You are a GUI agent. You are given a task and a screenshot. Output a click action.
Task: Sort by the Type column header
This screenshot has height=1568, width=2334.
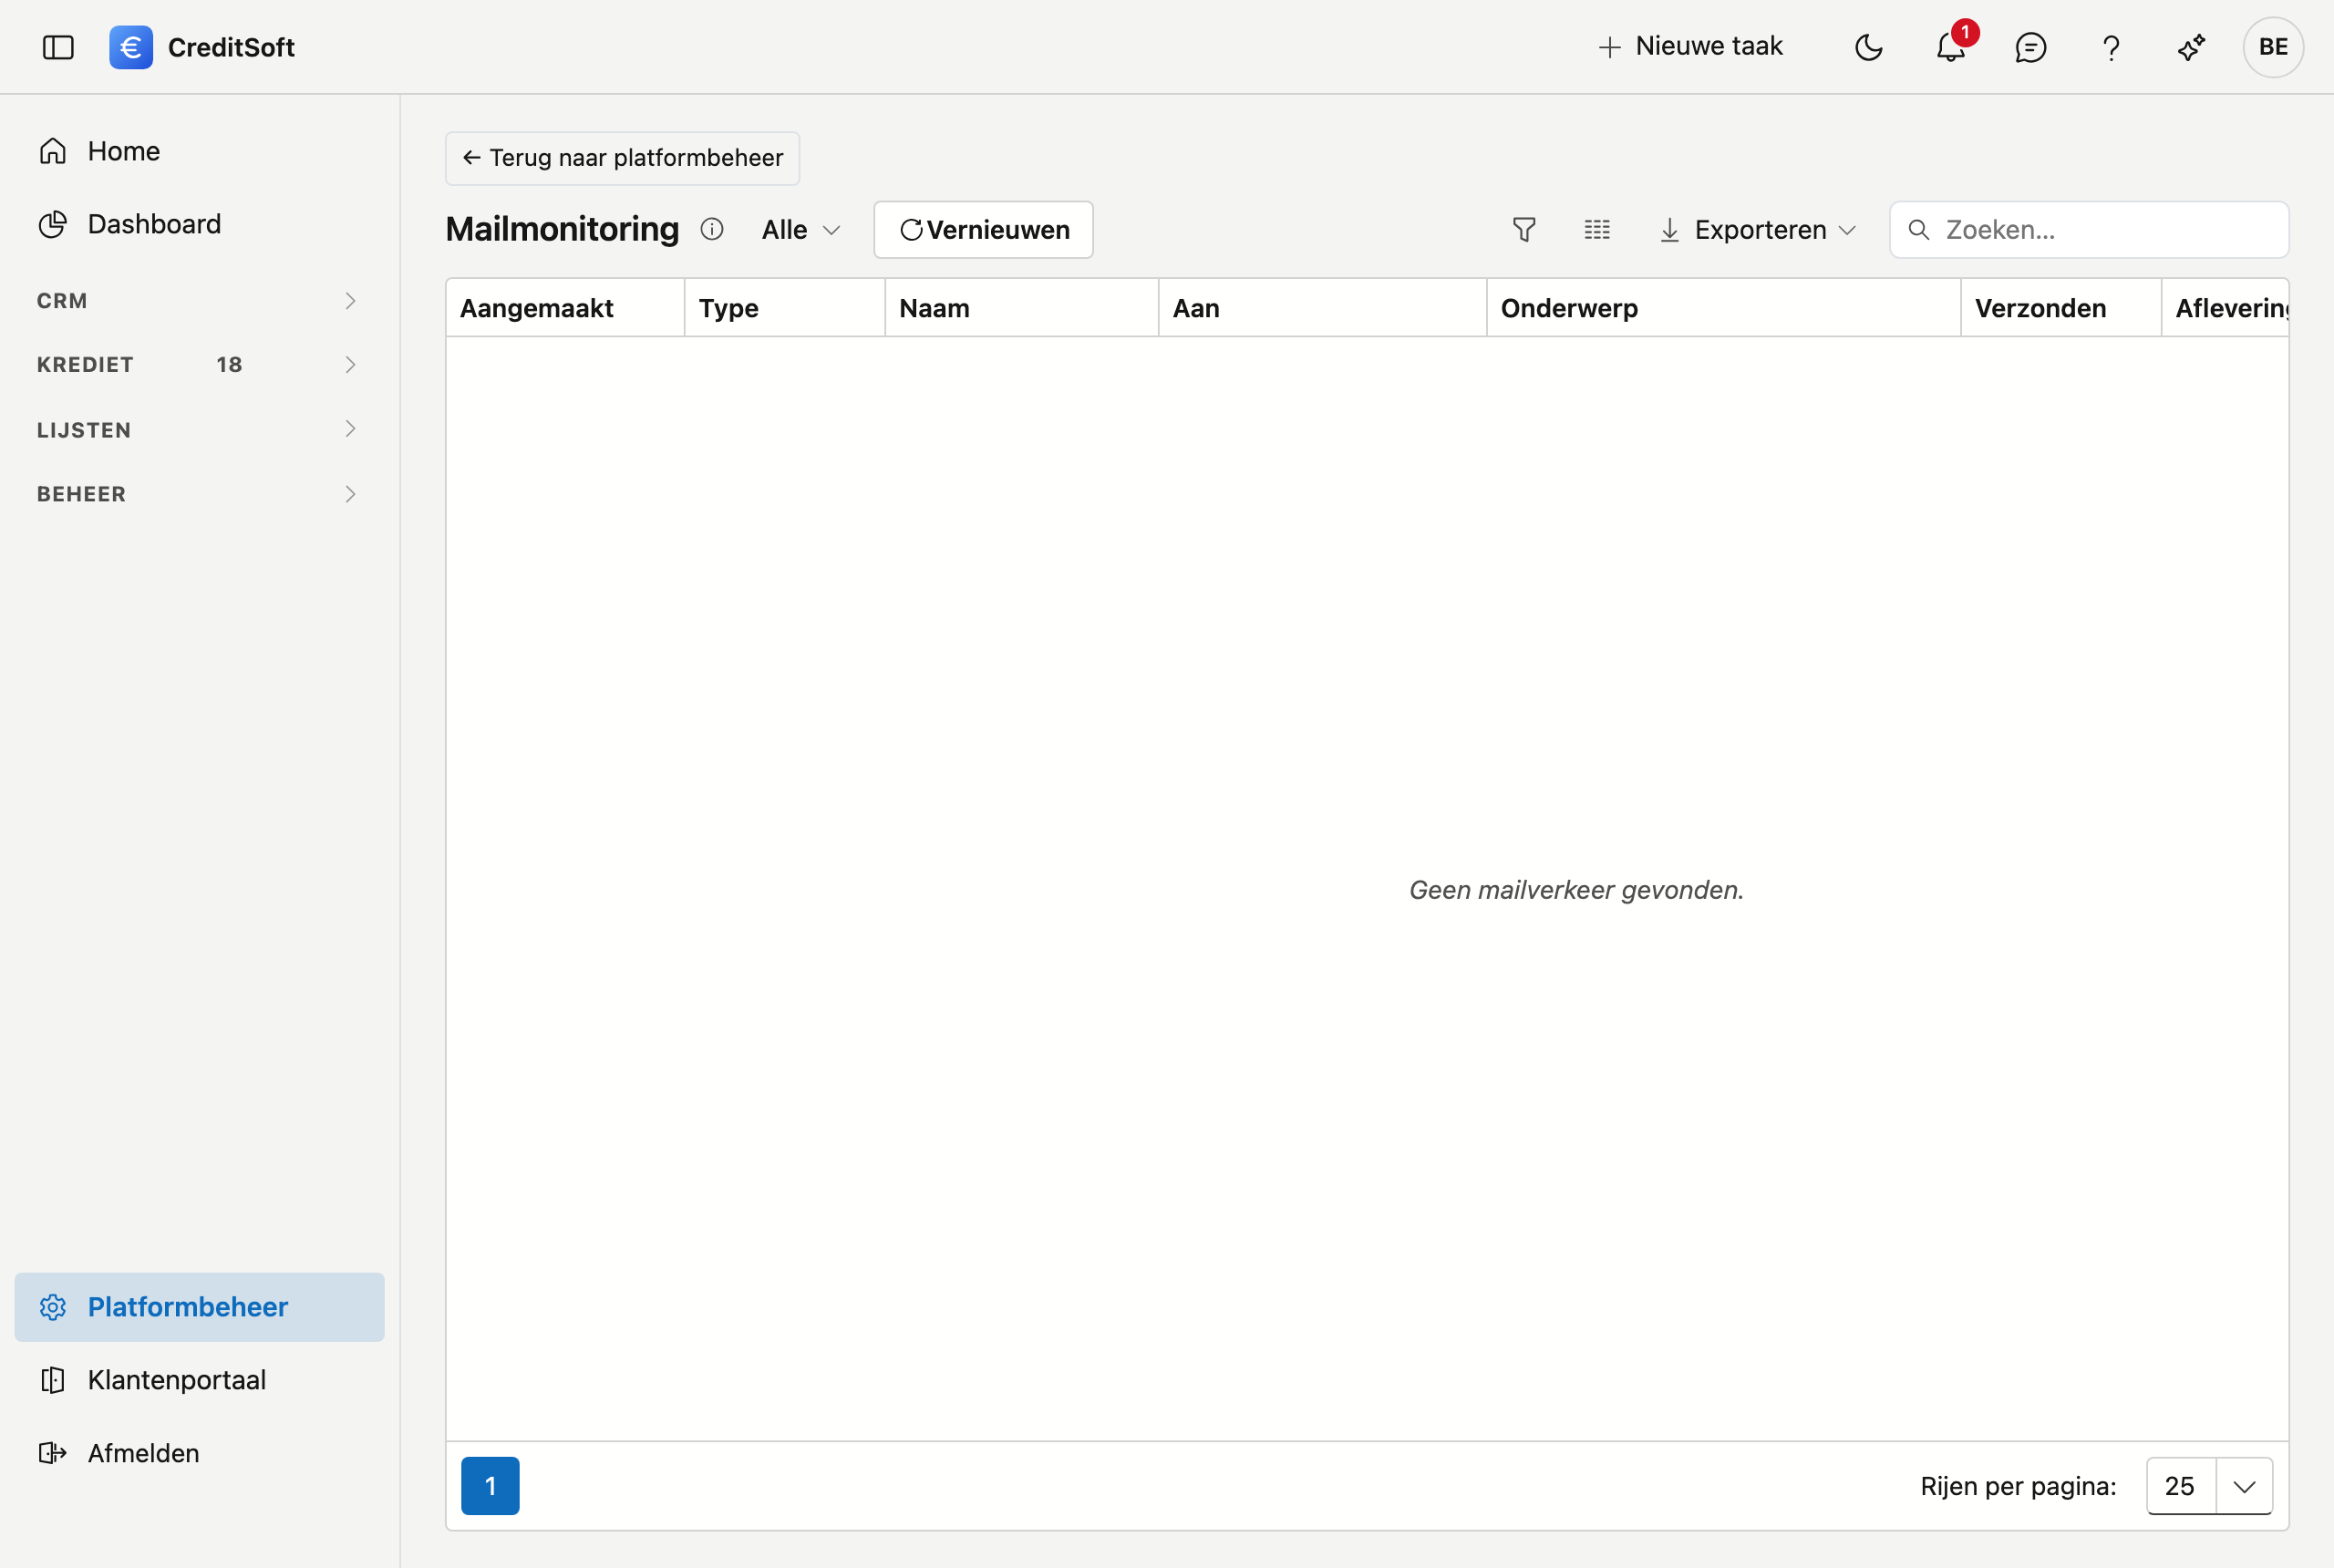pos(785,308)
